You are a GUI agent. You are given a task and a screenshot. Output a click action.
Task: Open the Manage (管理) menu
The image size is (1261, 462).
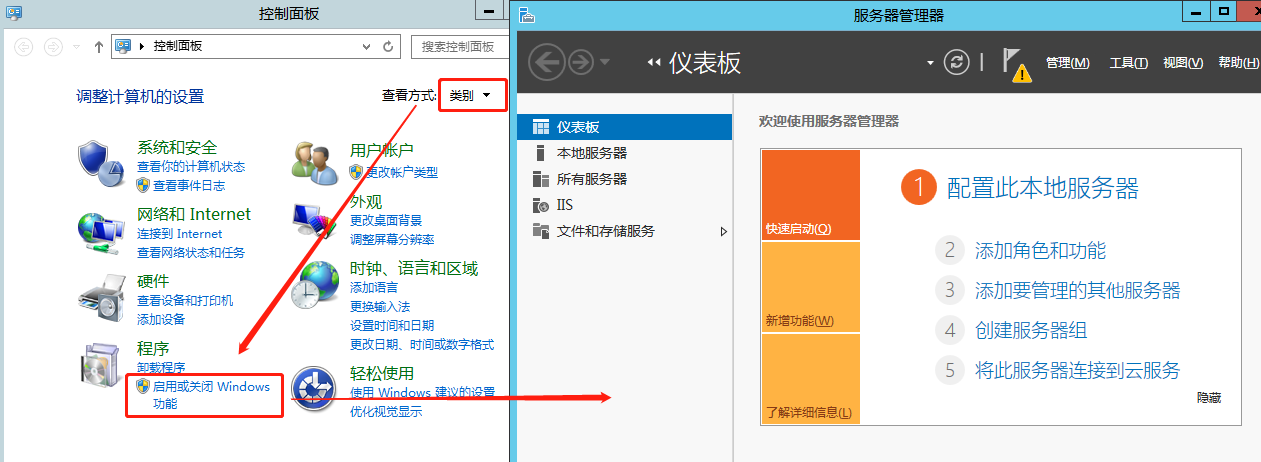tap(1067, 63)
